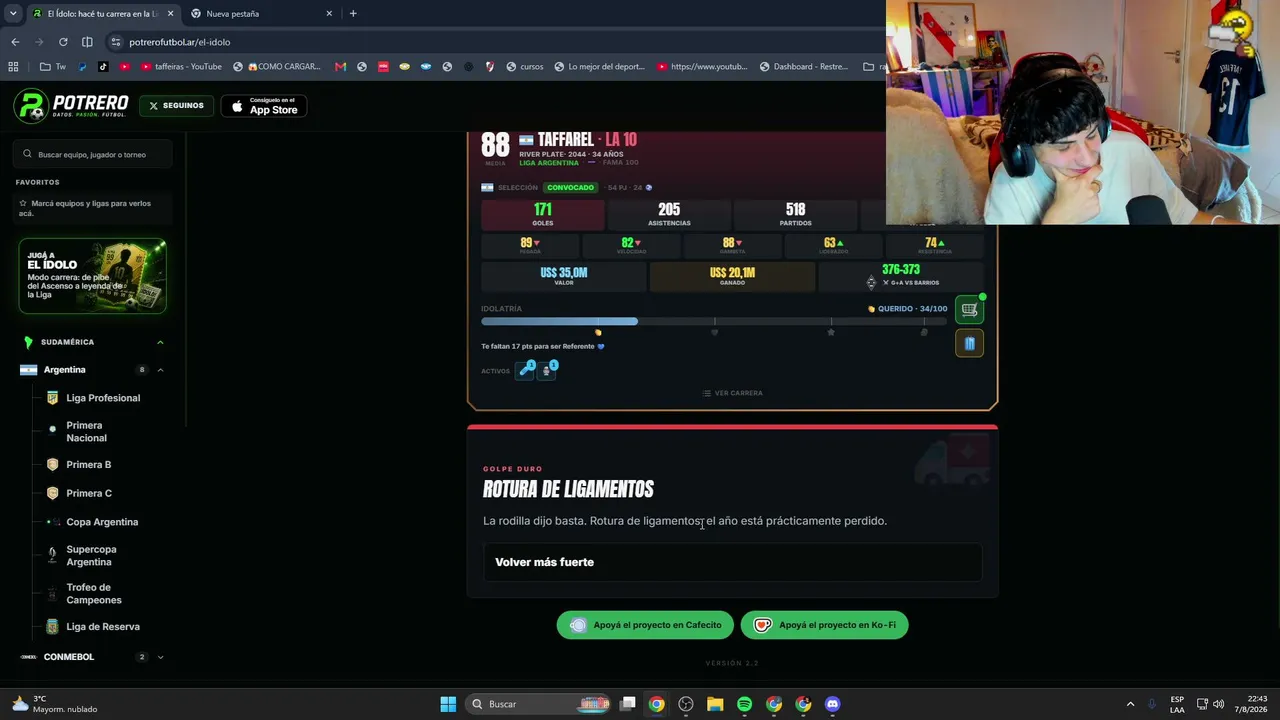Open the cursos bookmark
This screenshot has width=1280, height=720.
[x=525, y=67]
